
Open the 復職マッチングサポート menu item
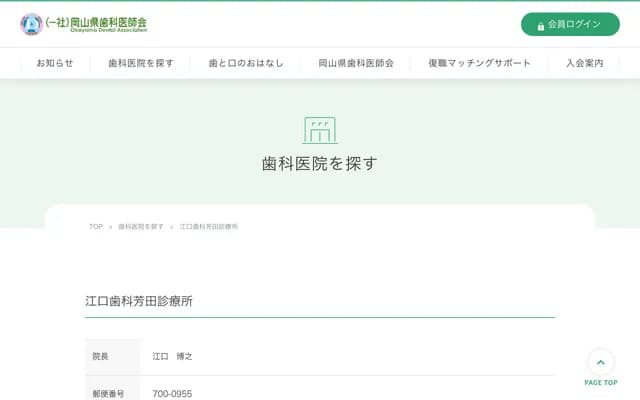coord(480,63)
